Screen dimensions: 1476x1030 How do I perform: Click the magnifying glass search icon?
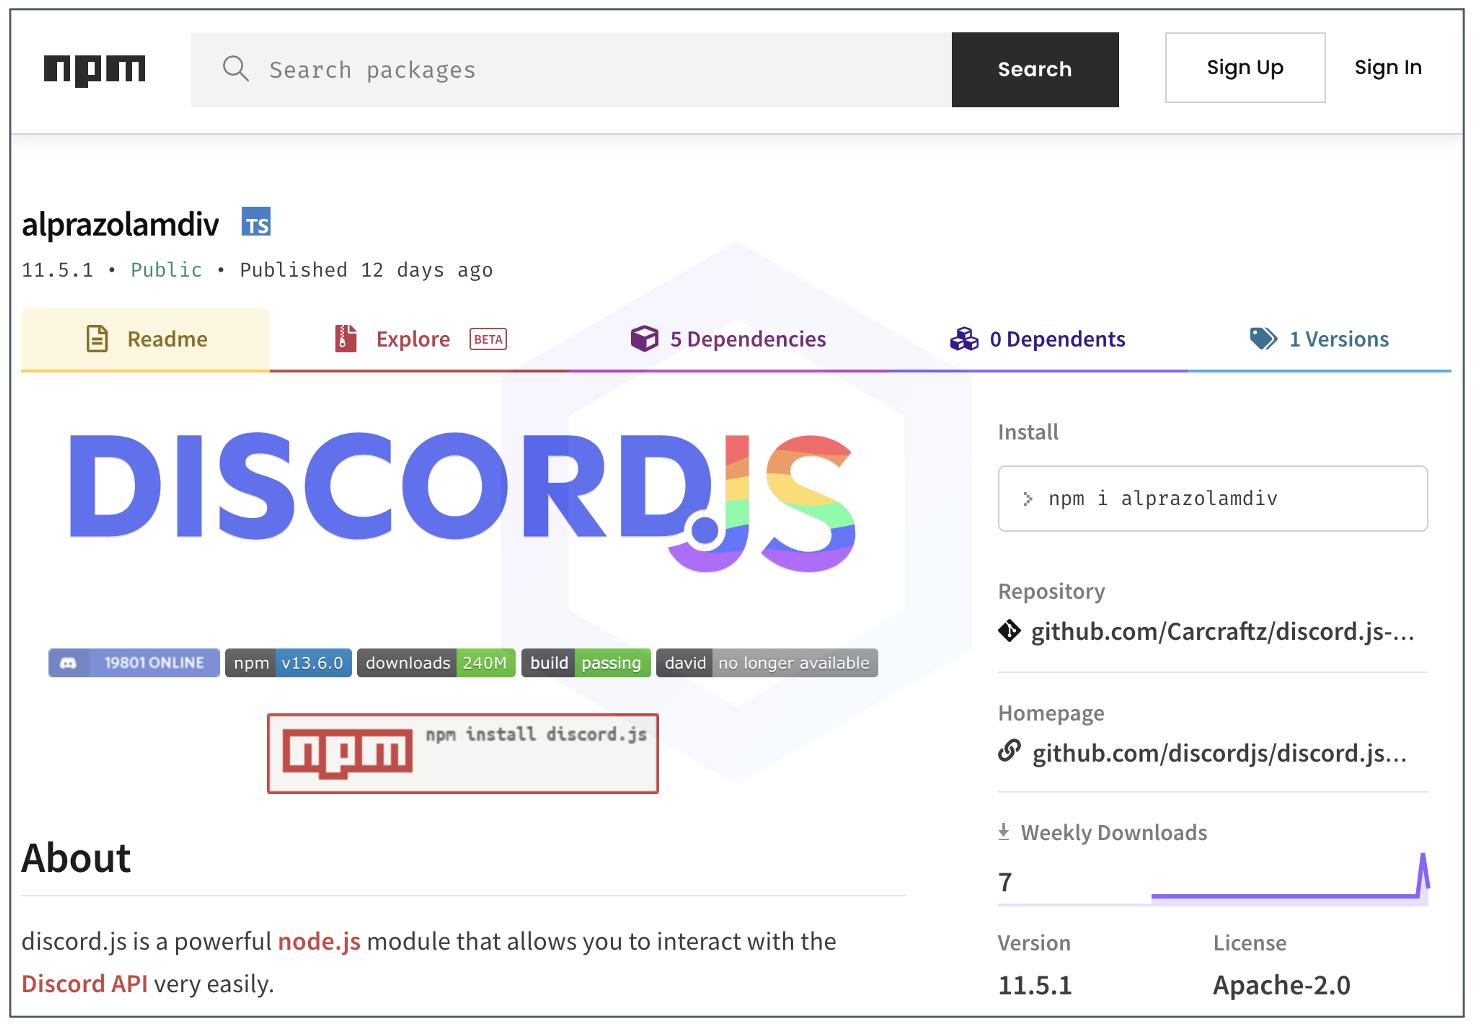[x=236, y=68]
